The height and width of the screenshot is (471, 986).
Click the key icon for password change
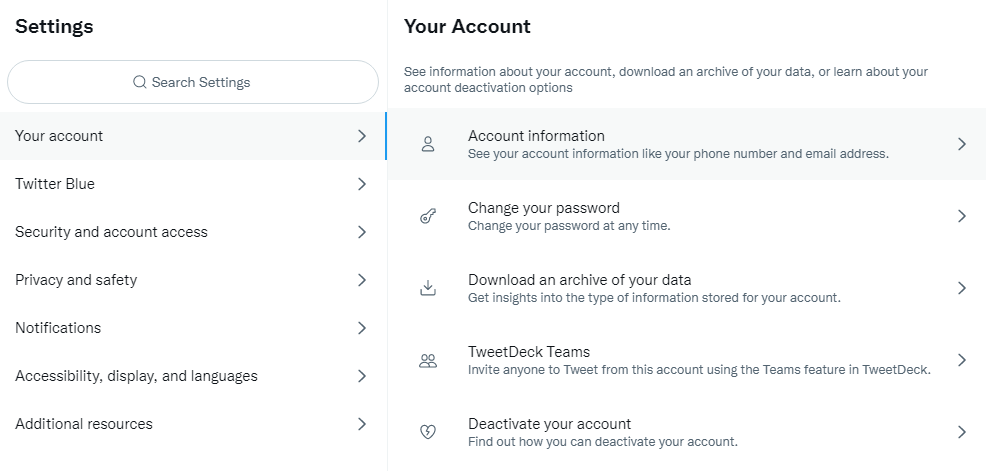tap(428, 216)
